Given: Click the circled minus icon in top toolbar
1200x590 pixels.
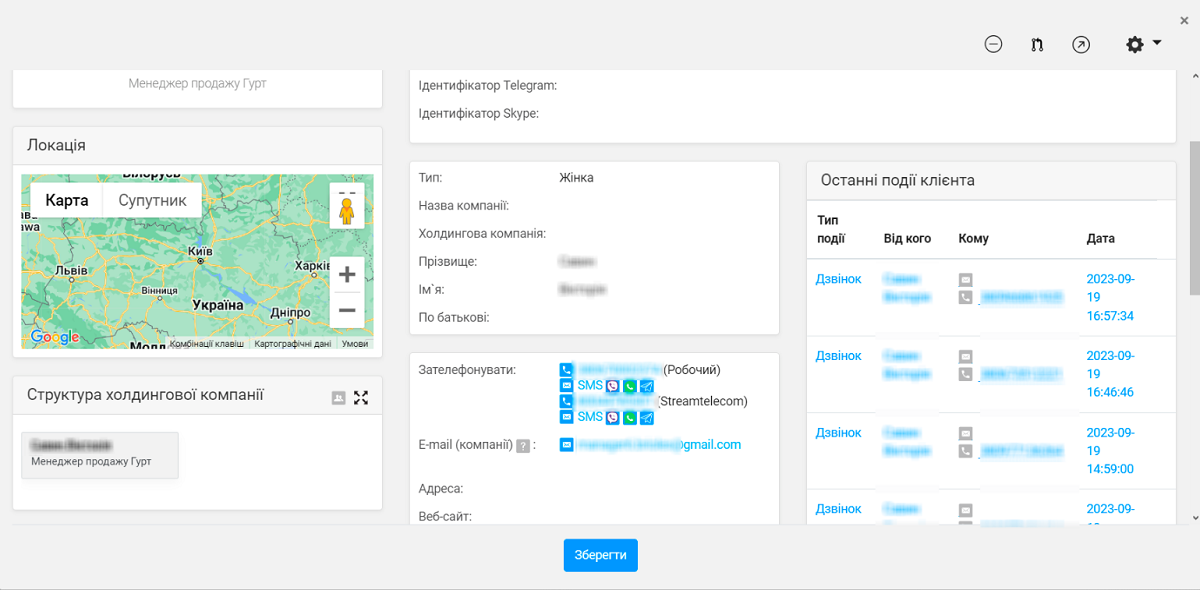Looking at the screenshot, I should click(x=993, y=44).
